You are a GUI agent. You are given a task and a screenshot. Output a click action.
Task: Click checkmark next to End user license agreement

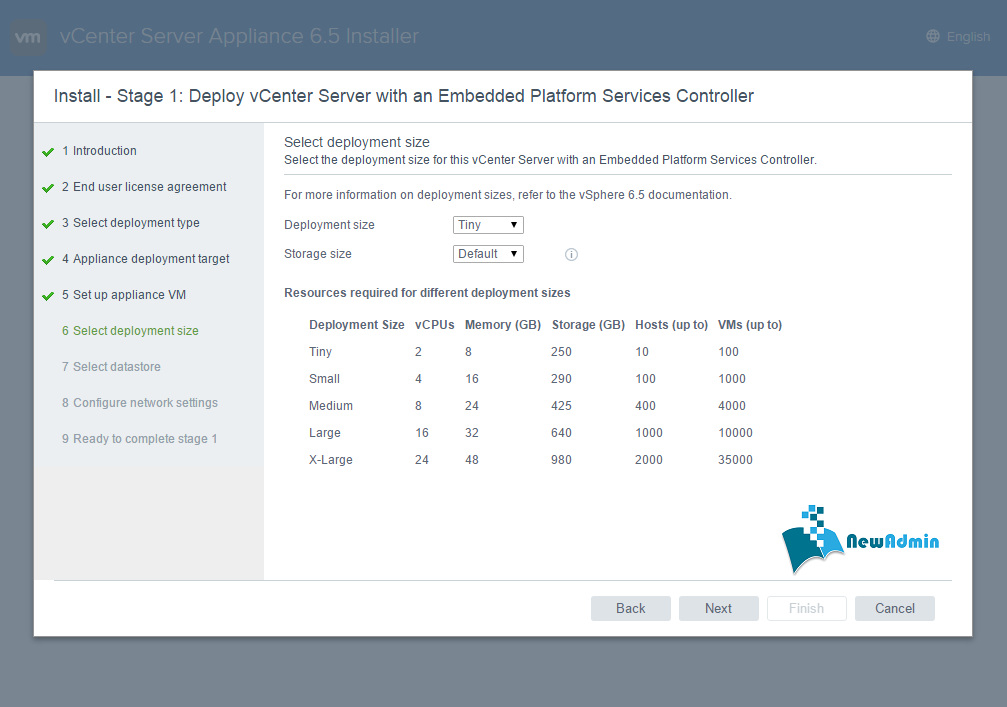(x=48, y=188)
